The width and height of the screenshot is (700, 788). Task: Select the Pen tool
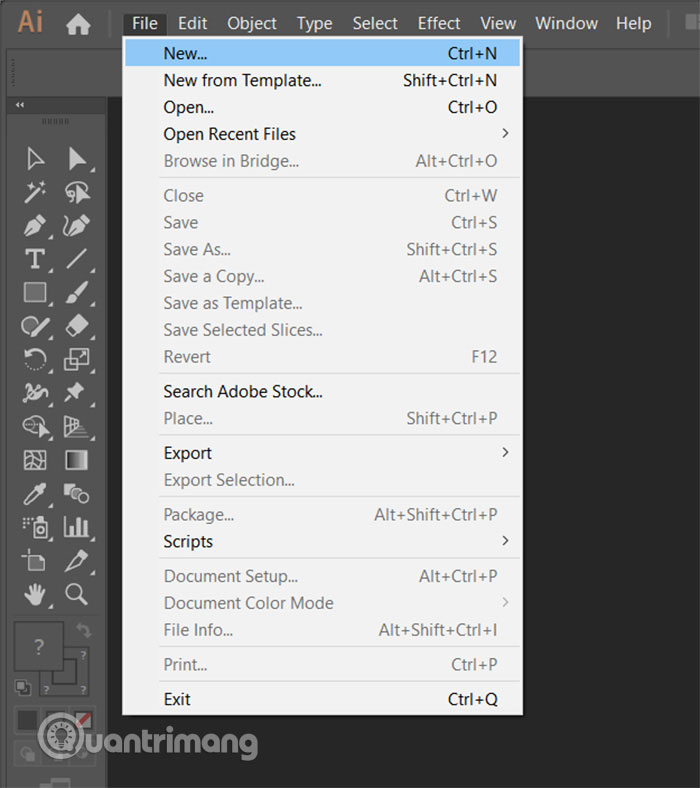pos(35,226)
